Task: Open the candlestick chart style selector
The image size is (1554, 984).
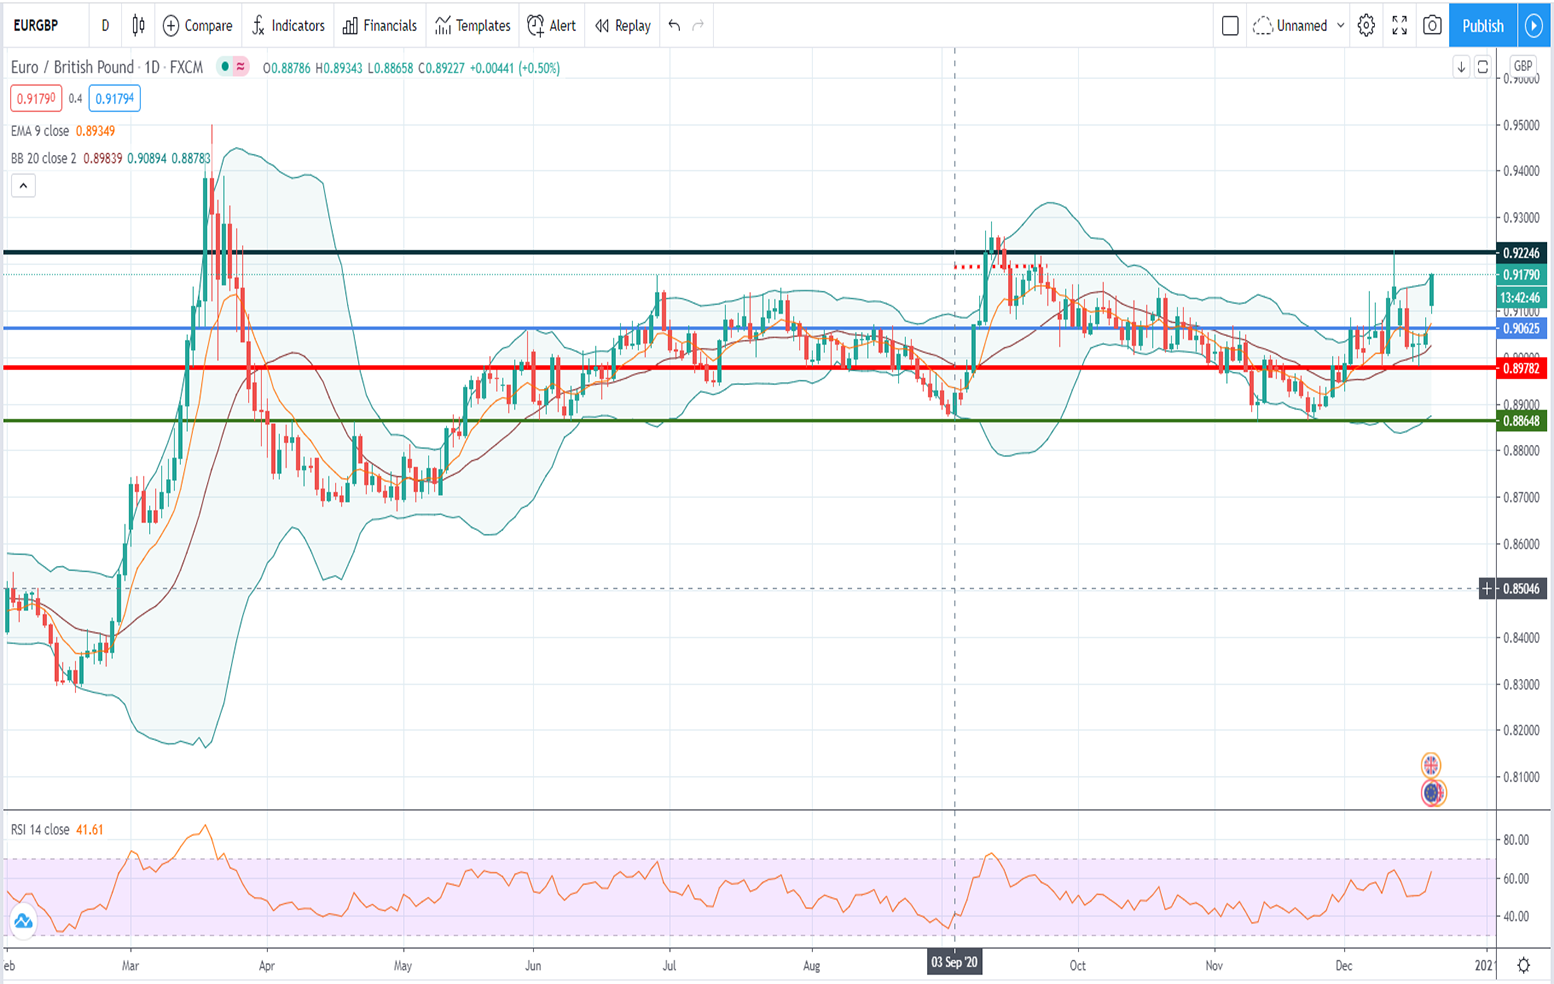Action: tap(138, 26)
